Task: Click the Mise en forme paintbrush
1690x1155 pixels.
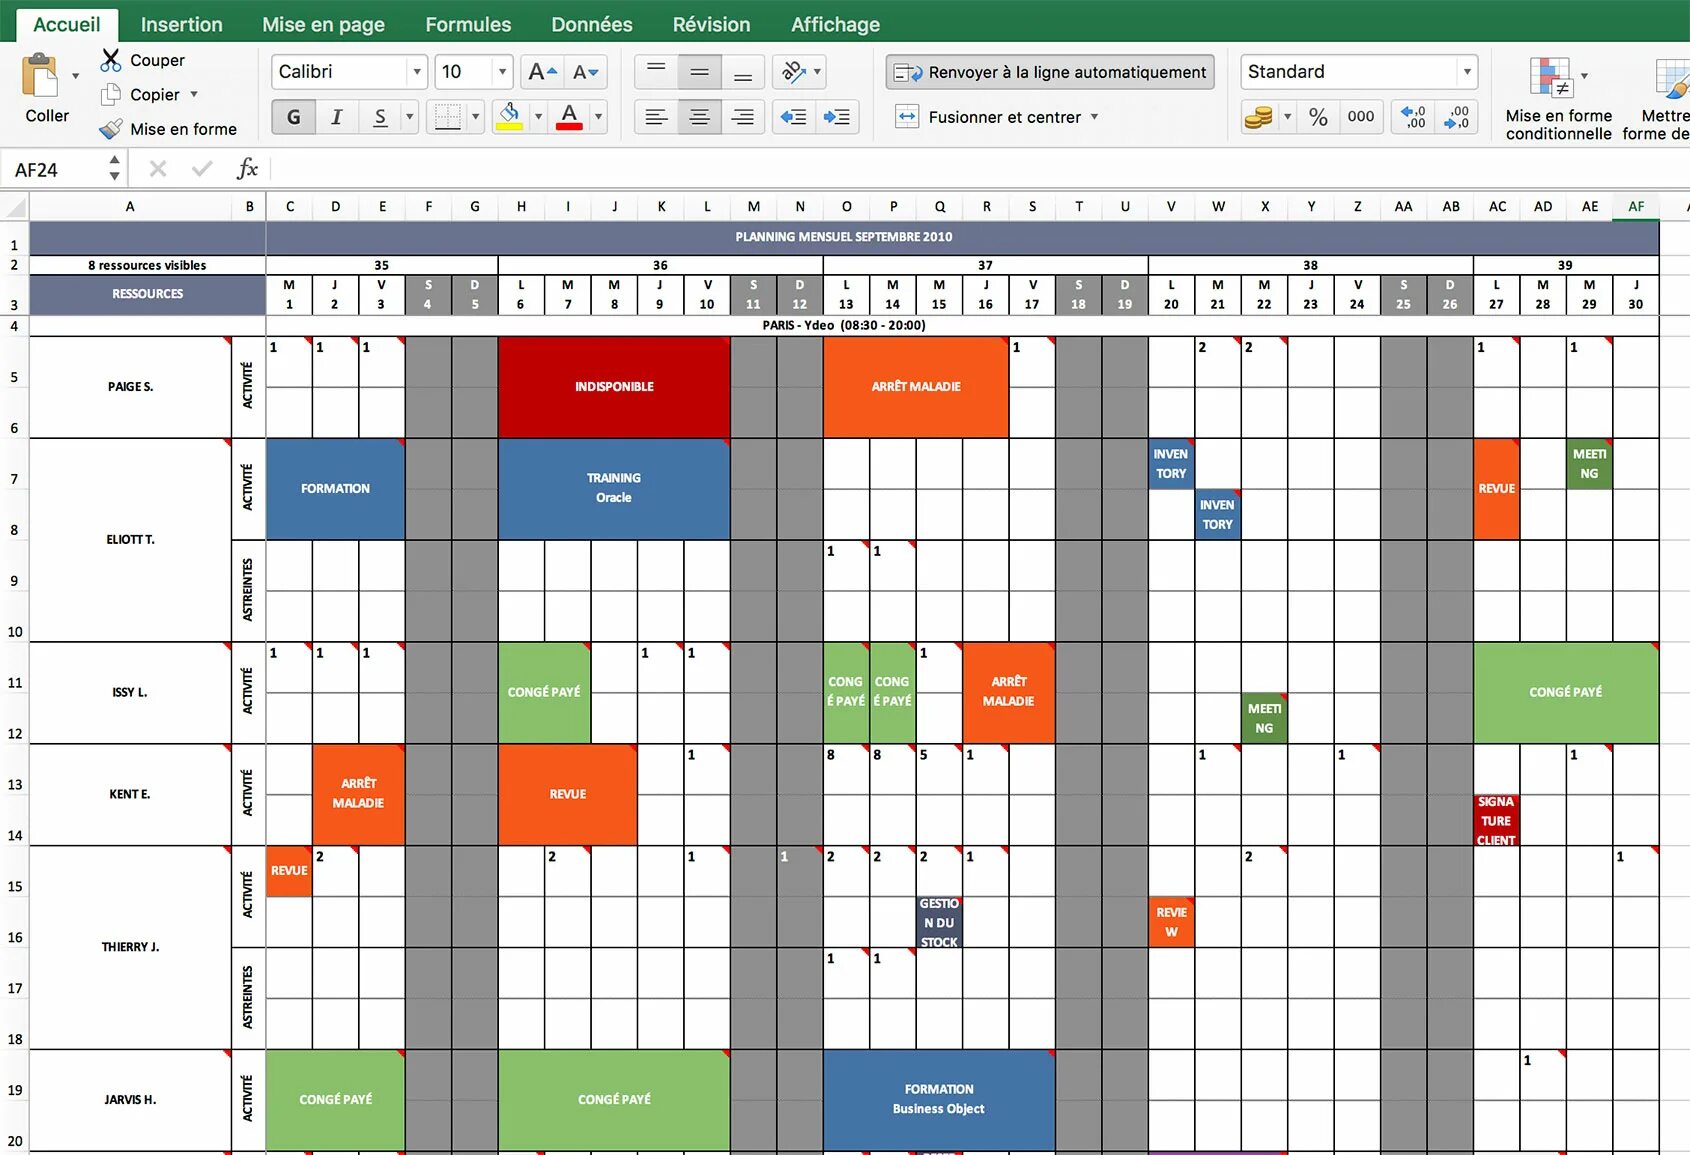Action: pos(111,129)
